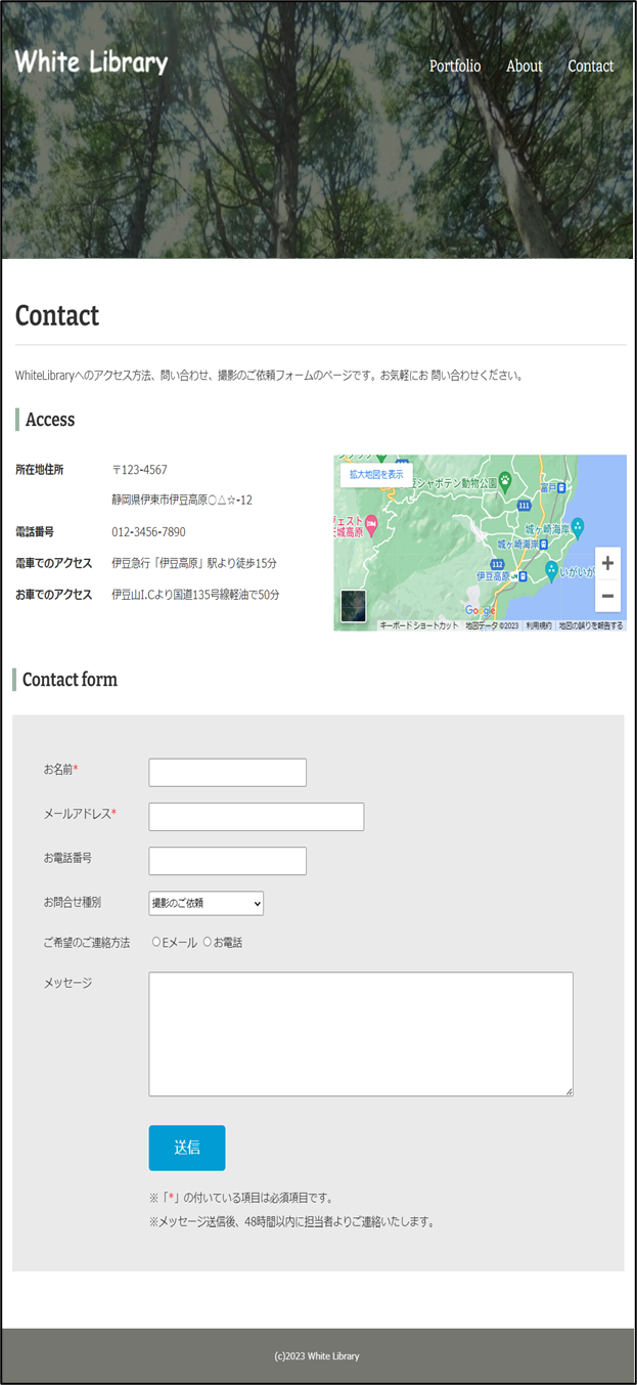This screenshot has width=637, height=1385.
Task: Click the pink hotel marker on map
Action: pos(371,523)
